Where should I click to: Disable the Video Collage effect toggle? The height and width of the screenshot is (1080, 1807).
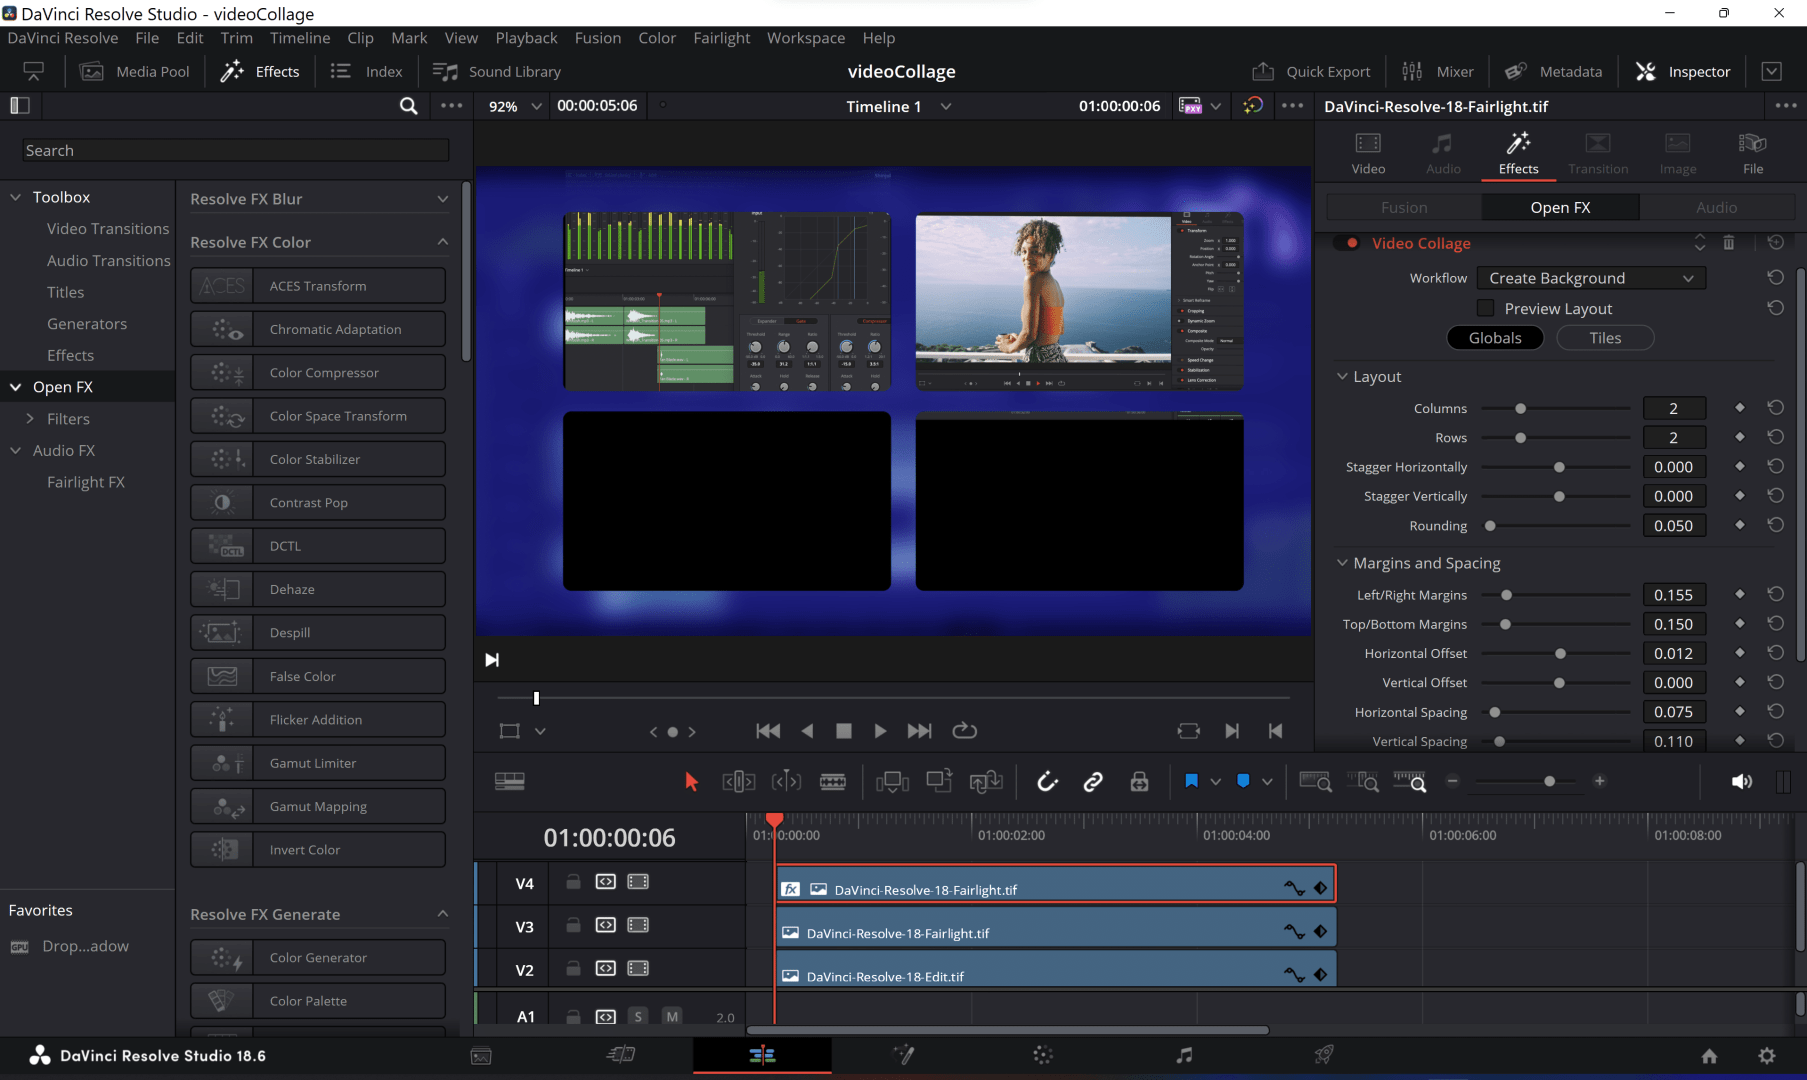(1352, 242)
